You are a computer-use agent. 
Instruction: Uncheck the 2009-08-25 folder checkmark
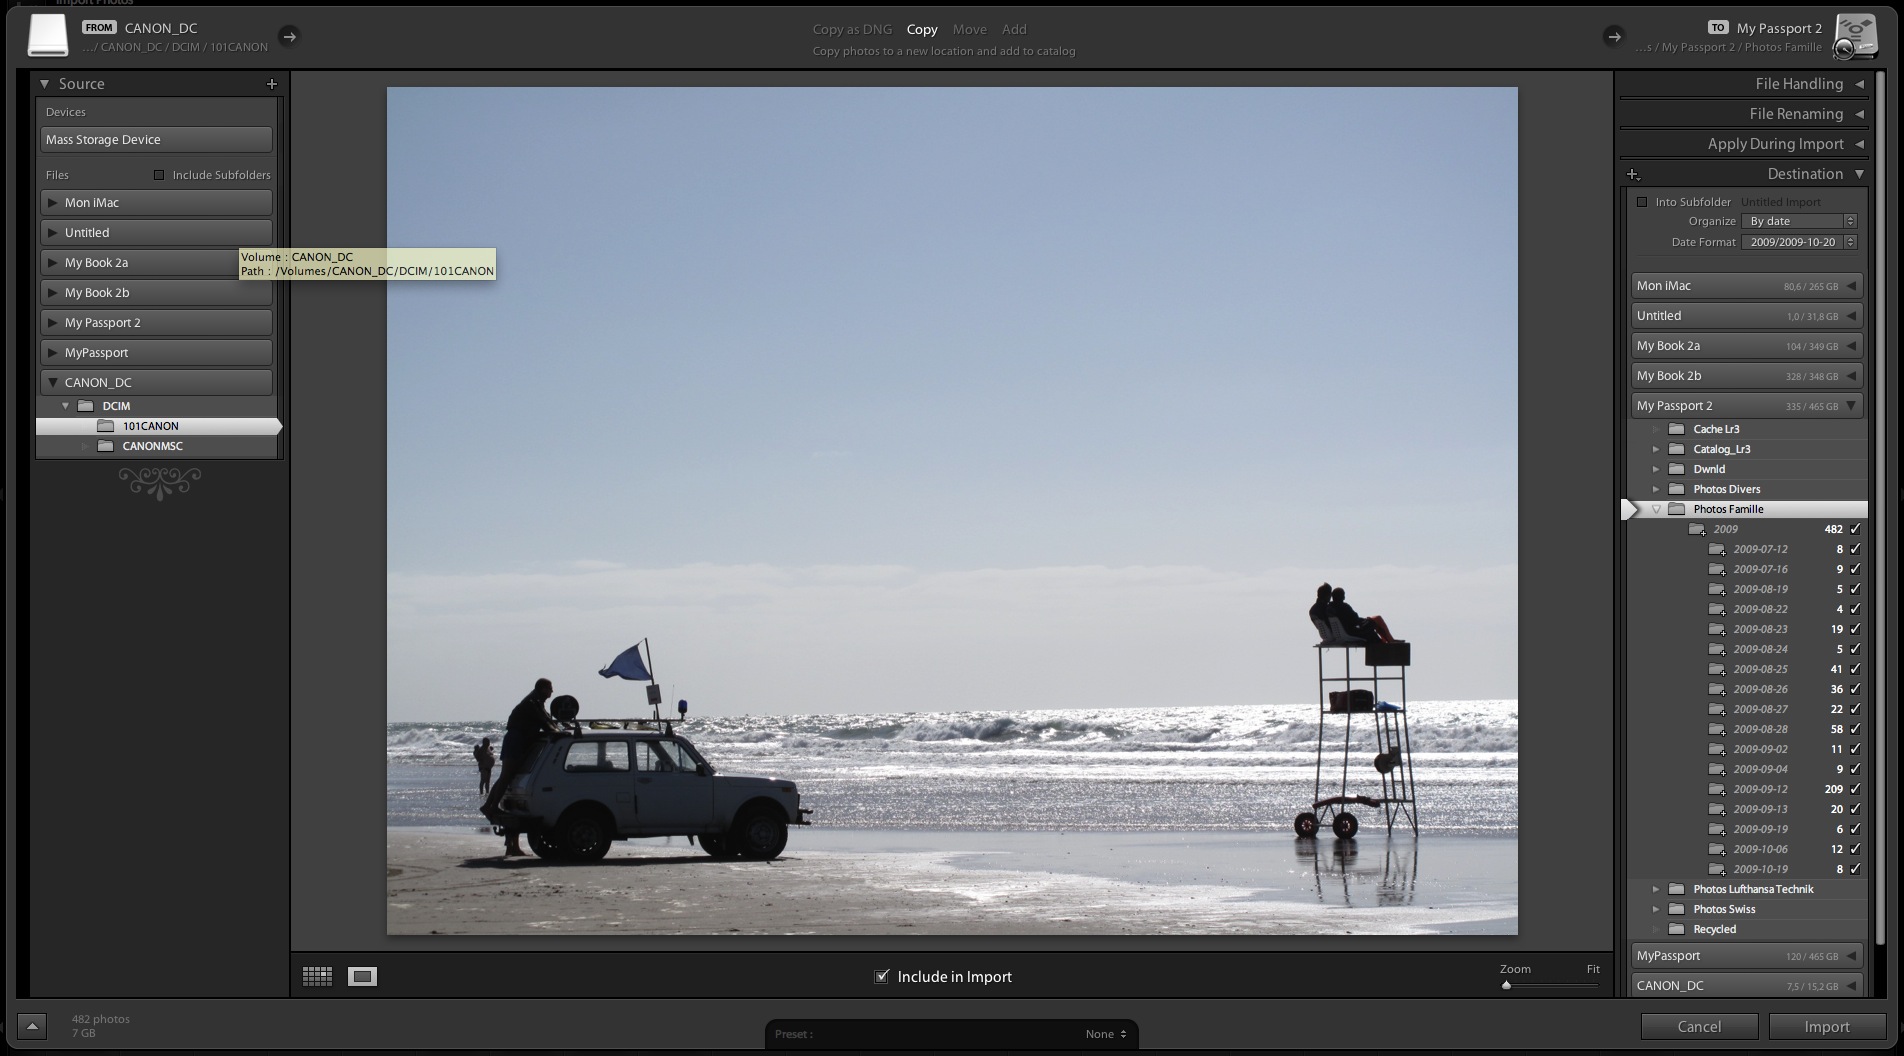(x=1856, y=669)
